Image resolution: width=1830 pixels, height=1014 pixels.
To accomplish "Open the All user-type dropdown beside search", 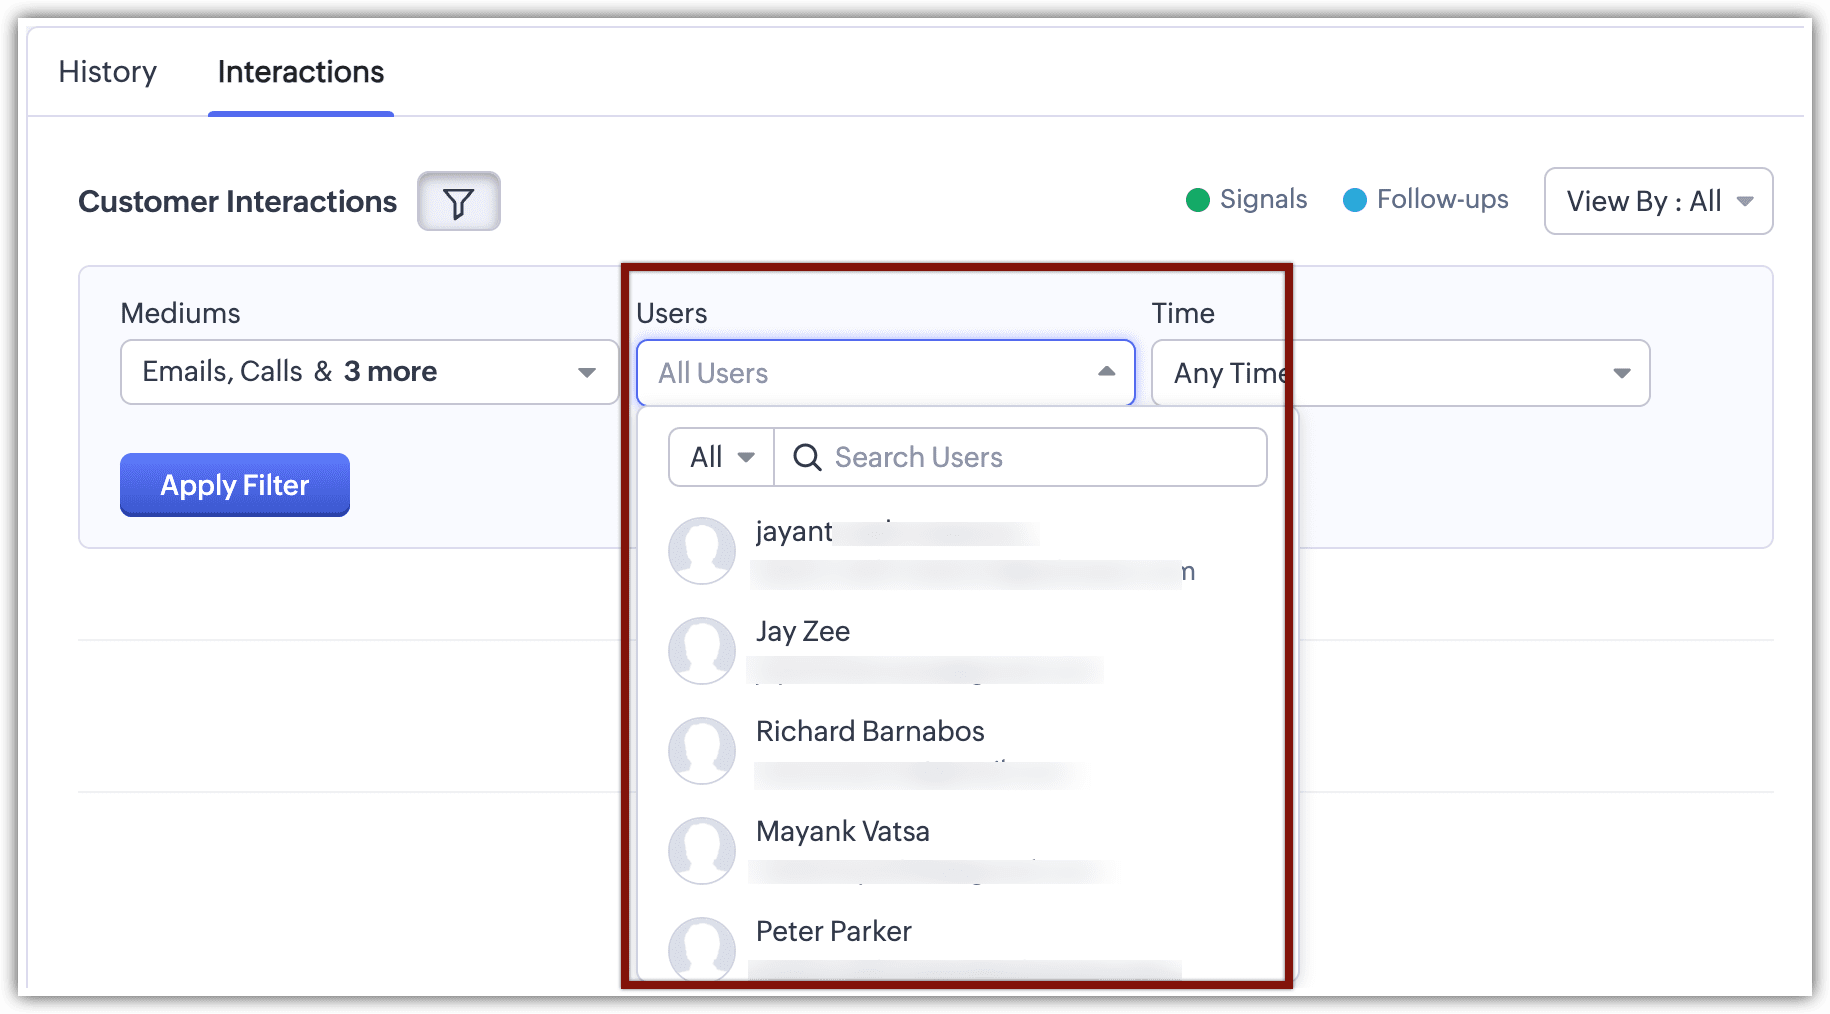I will [x=721, y=458].
